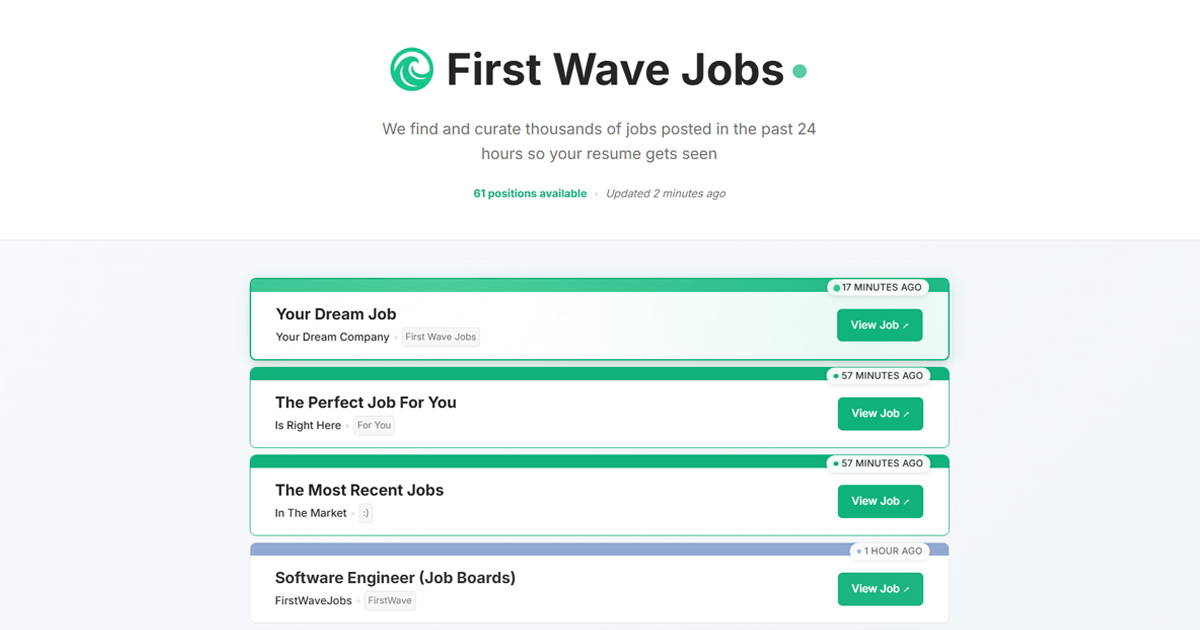This screenshot has height=630, width=1200.
Task: Click the Updated 2 minutes ago text
Action: point(666,193)
